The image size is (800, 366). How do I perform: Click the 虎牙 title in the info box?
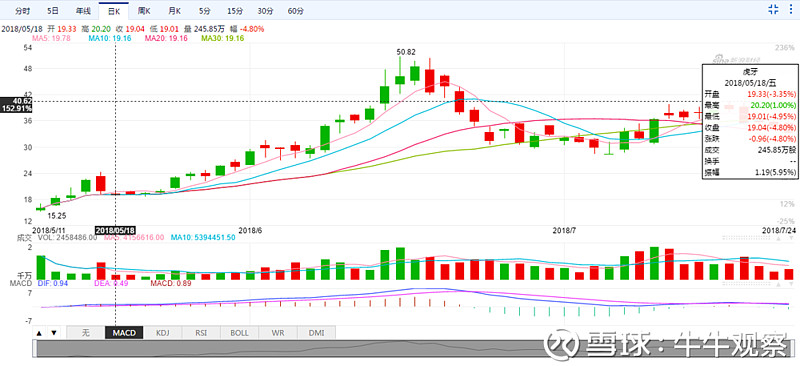point(752,72)
